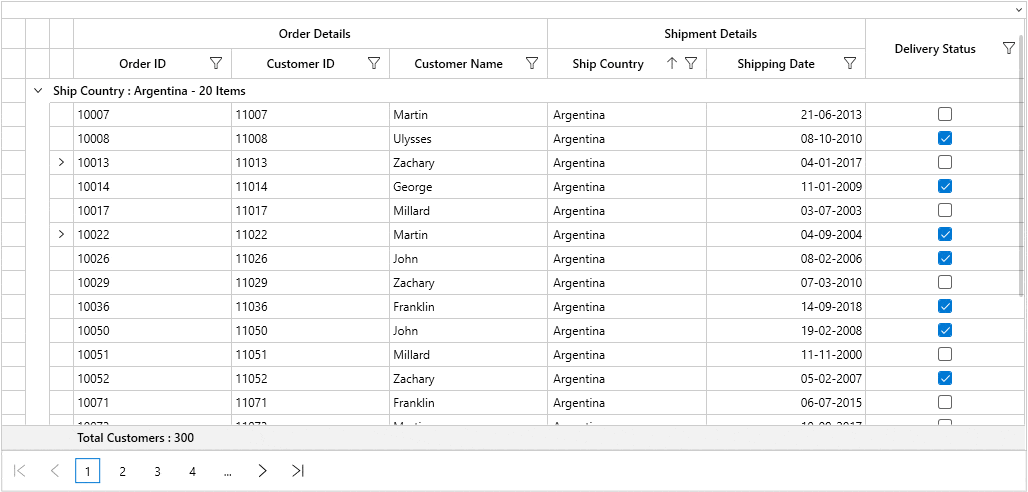Click the ellipsis for more pages
The height and width of the screenshot is (492, 1028).
coord(227,471)
